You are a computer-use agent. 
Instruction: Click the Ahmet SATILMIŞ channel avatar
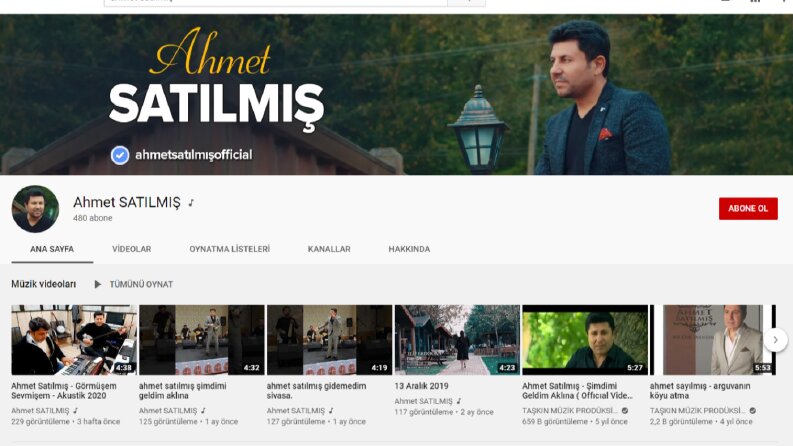[35, 209]
